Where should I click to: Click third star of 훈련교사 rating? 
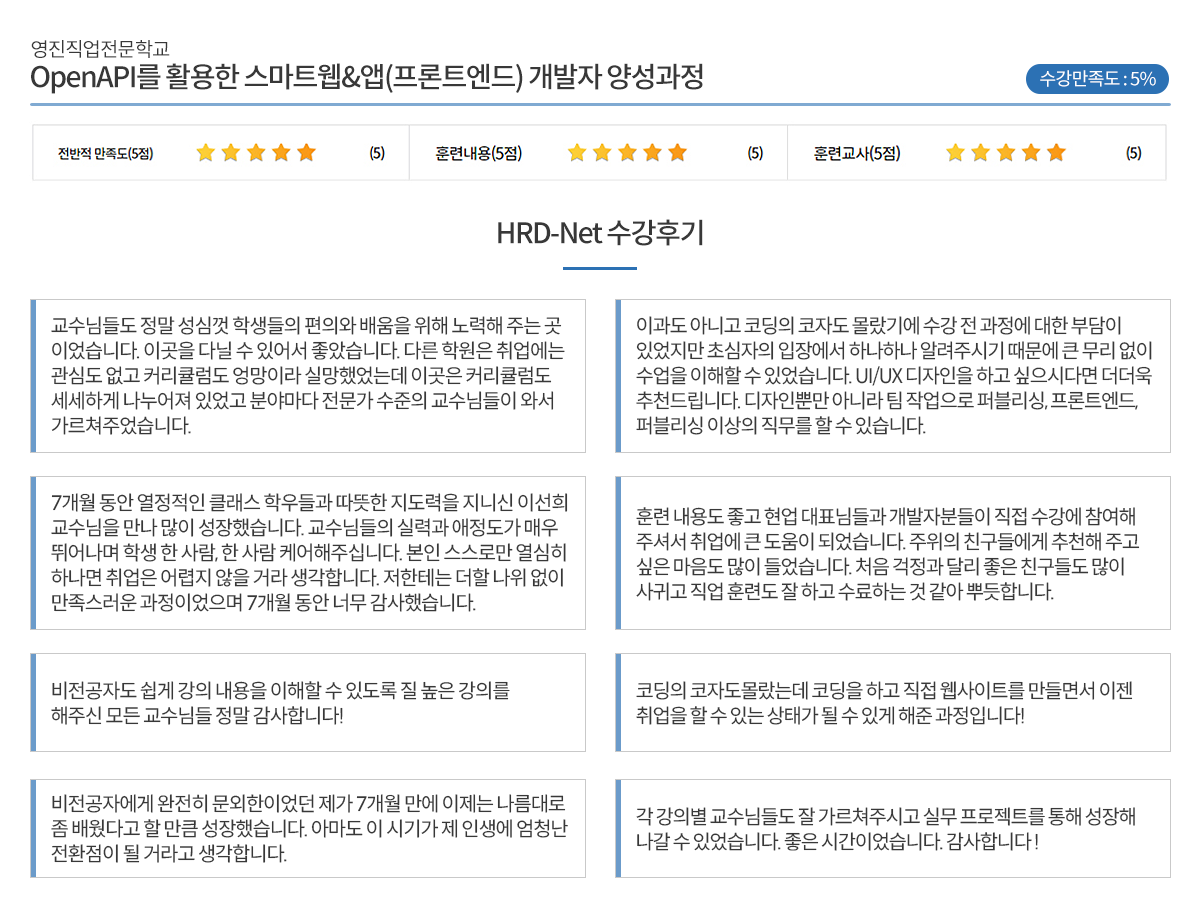click(1006, 153)
